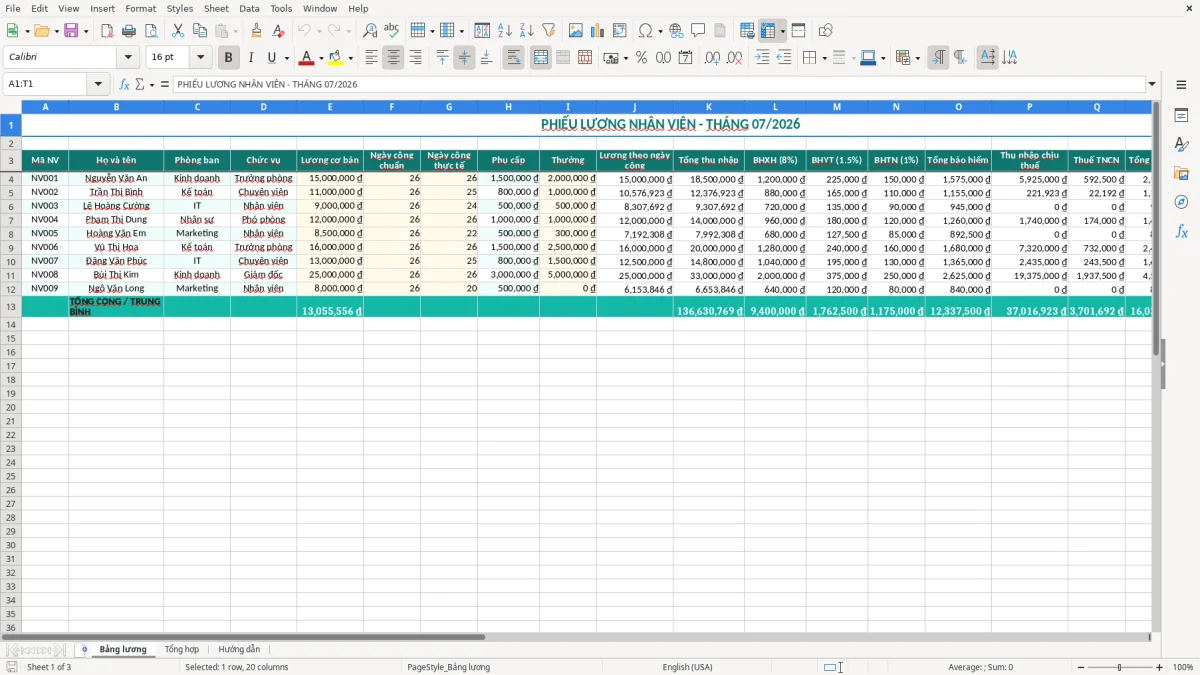Apply the yellow background color swatch
This screenshot has height=675, width=1200.
336,58
